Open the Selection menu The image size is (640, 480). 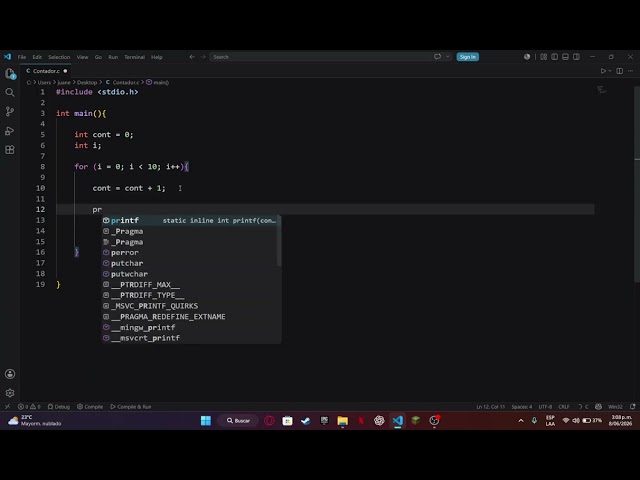(x=59, y=57)
